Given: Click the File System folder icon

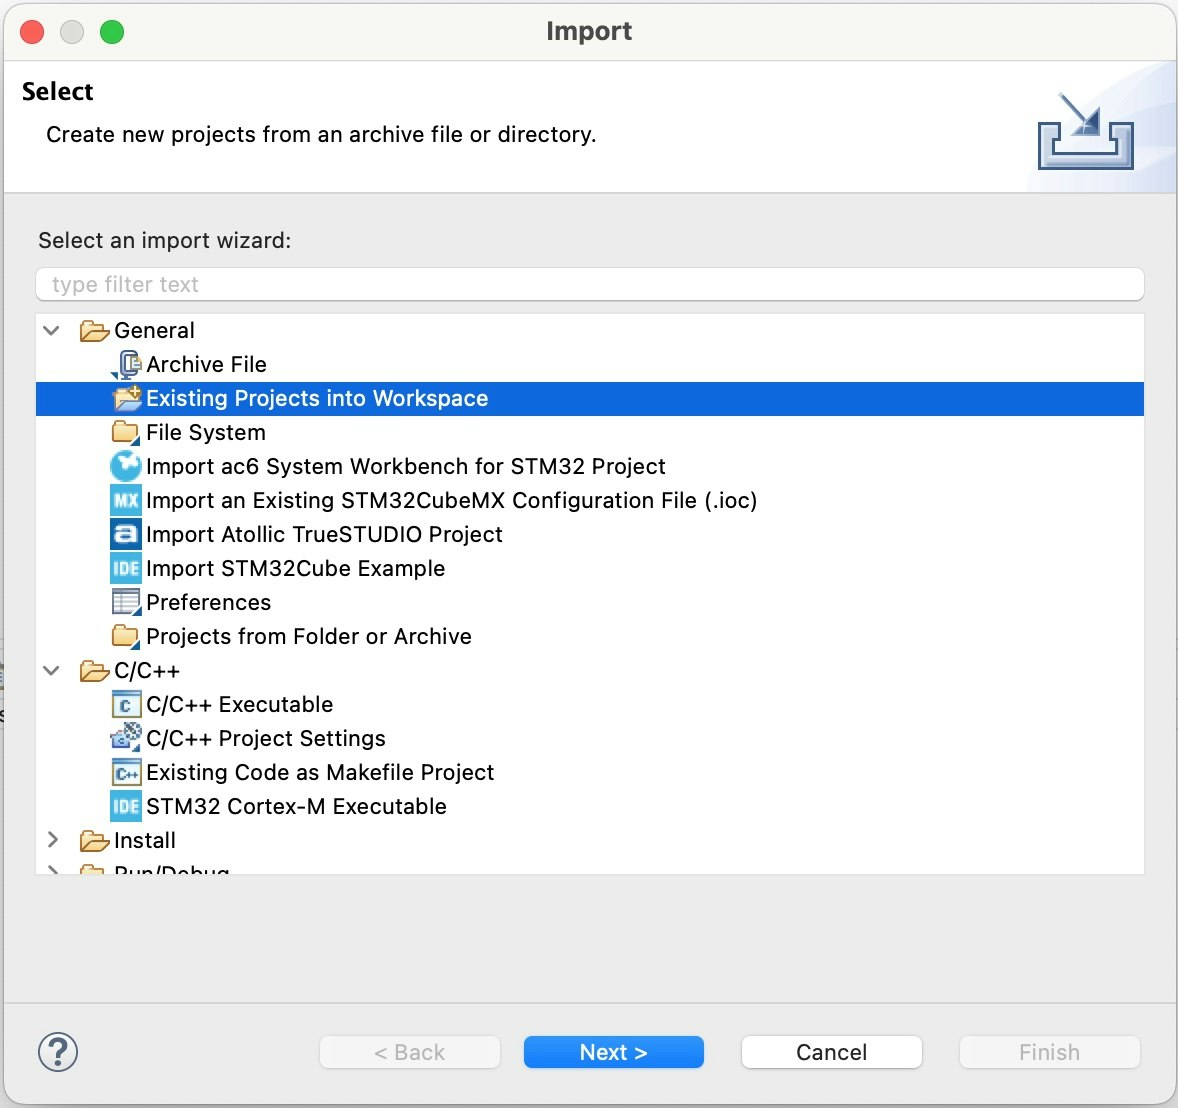Looking at the screenshot, I should click(x=125, y=433).
